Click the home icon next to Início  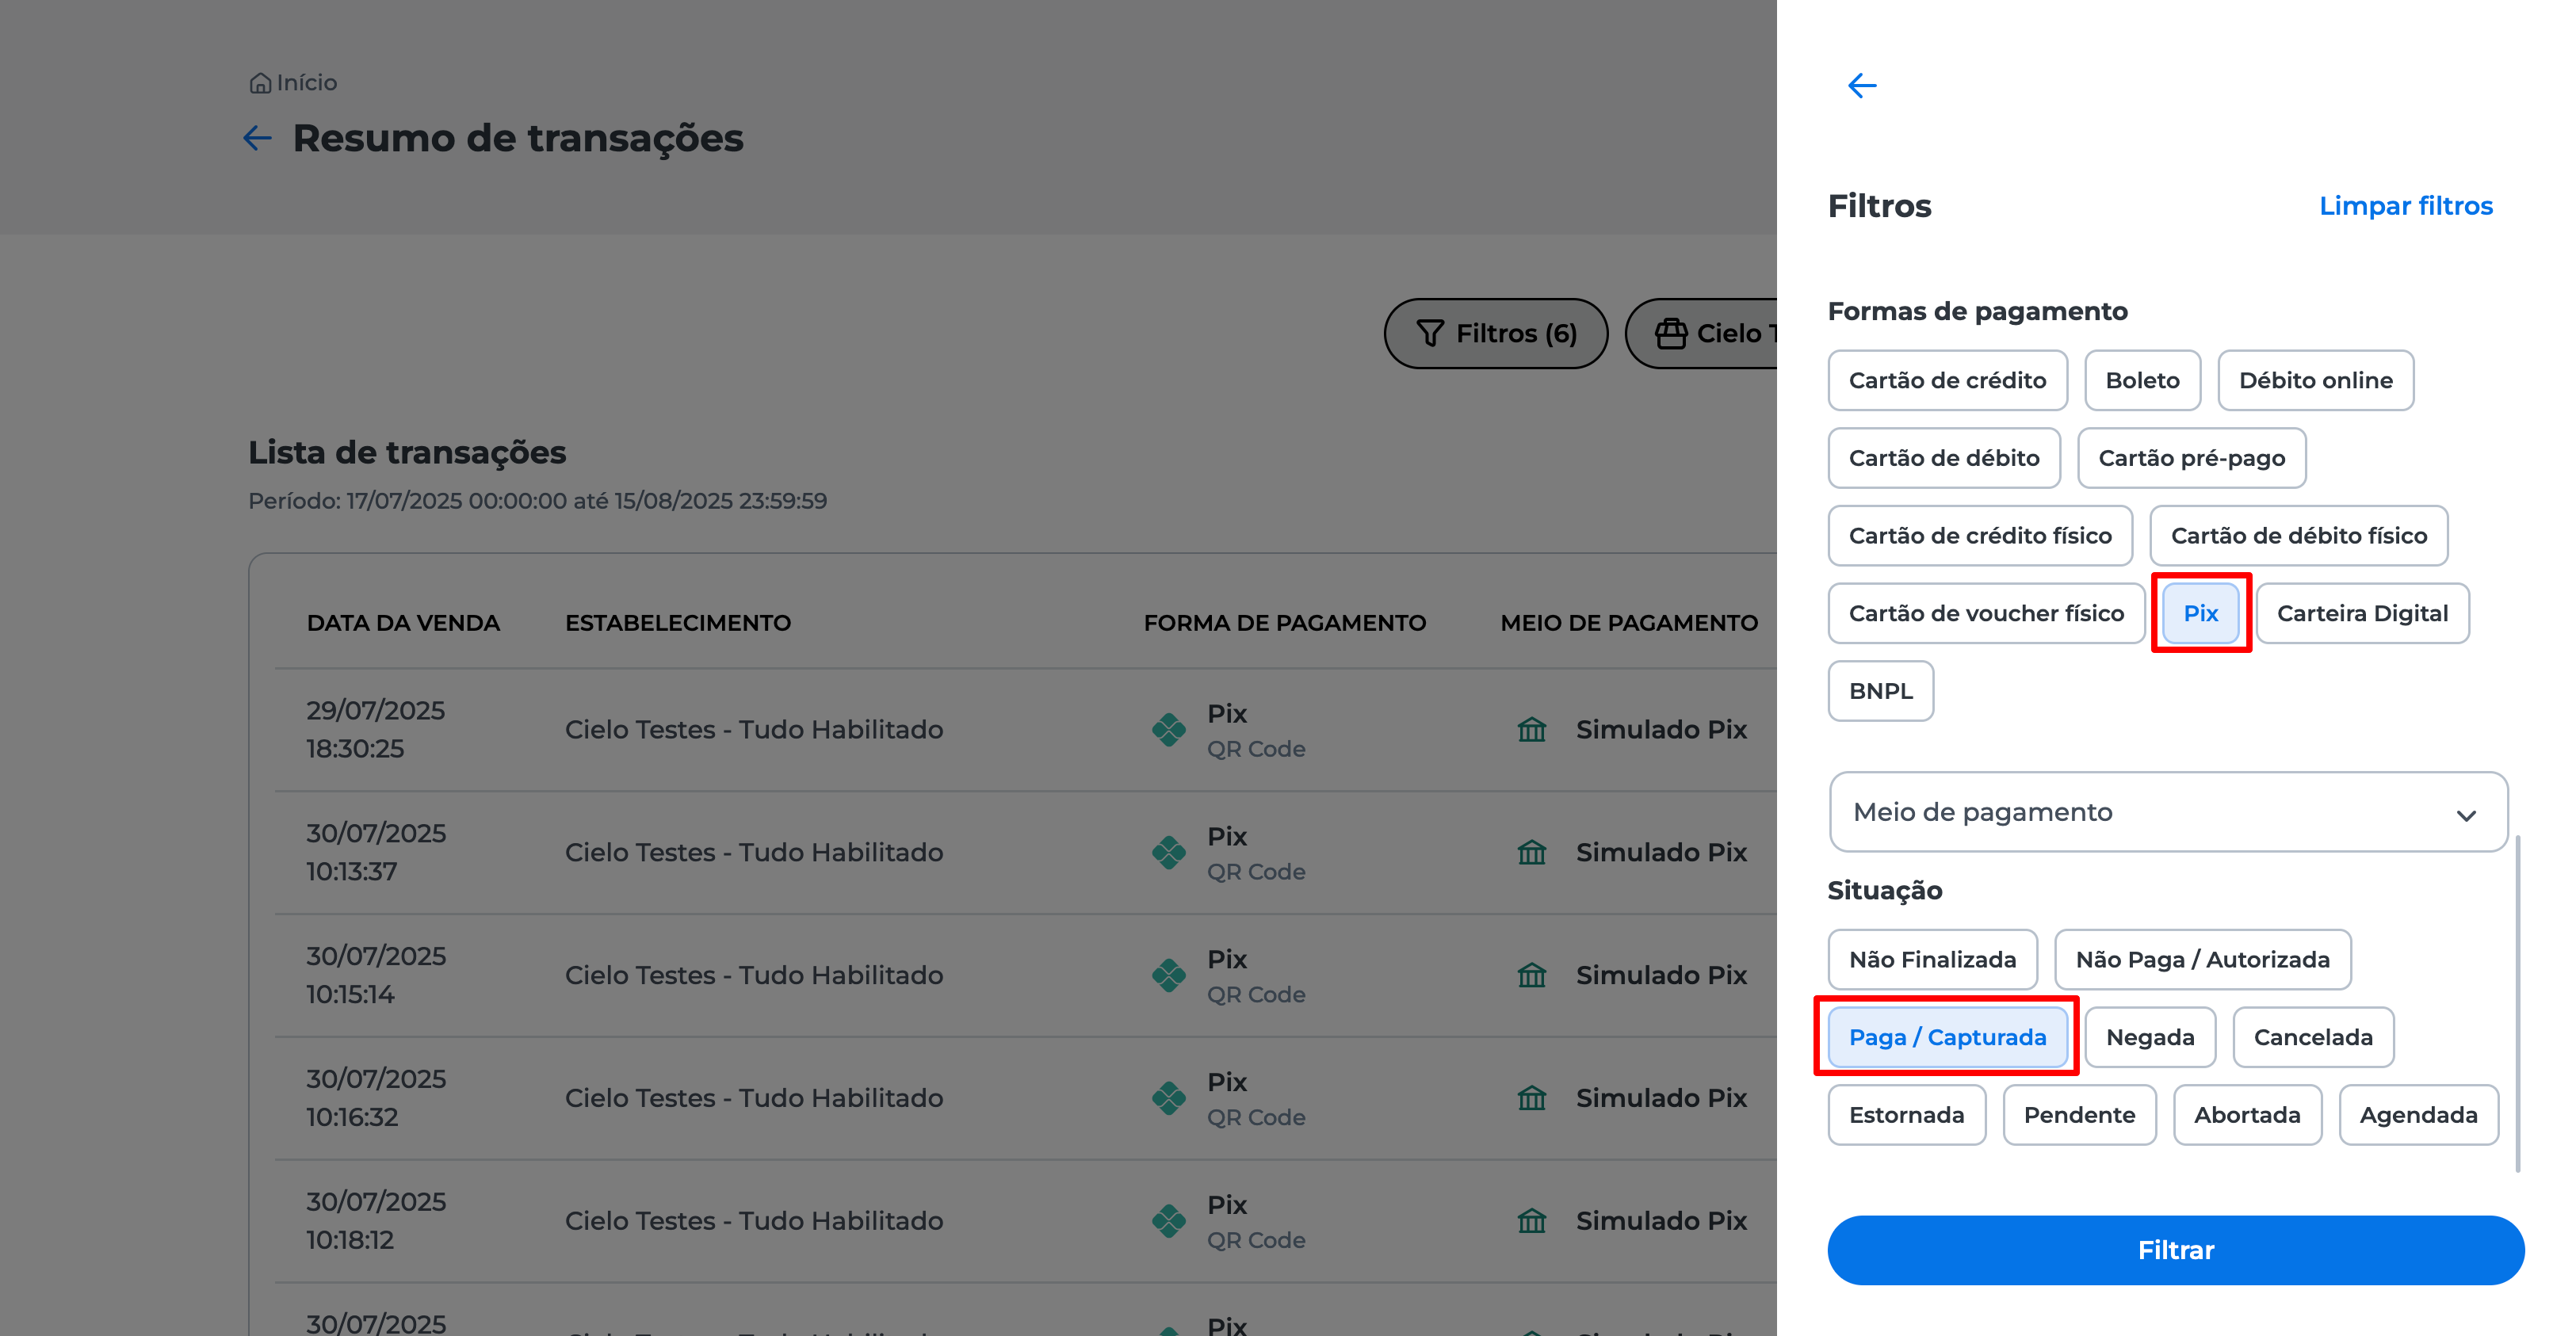point(260,83)
